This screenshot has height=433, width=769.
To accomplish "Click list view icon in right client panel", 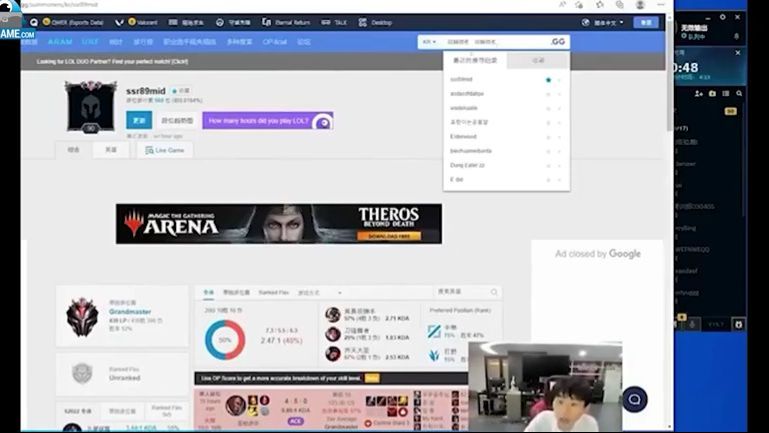I will click(725, 93).
